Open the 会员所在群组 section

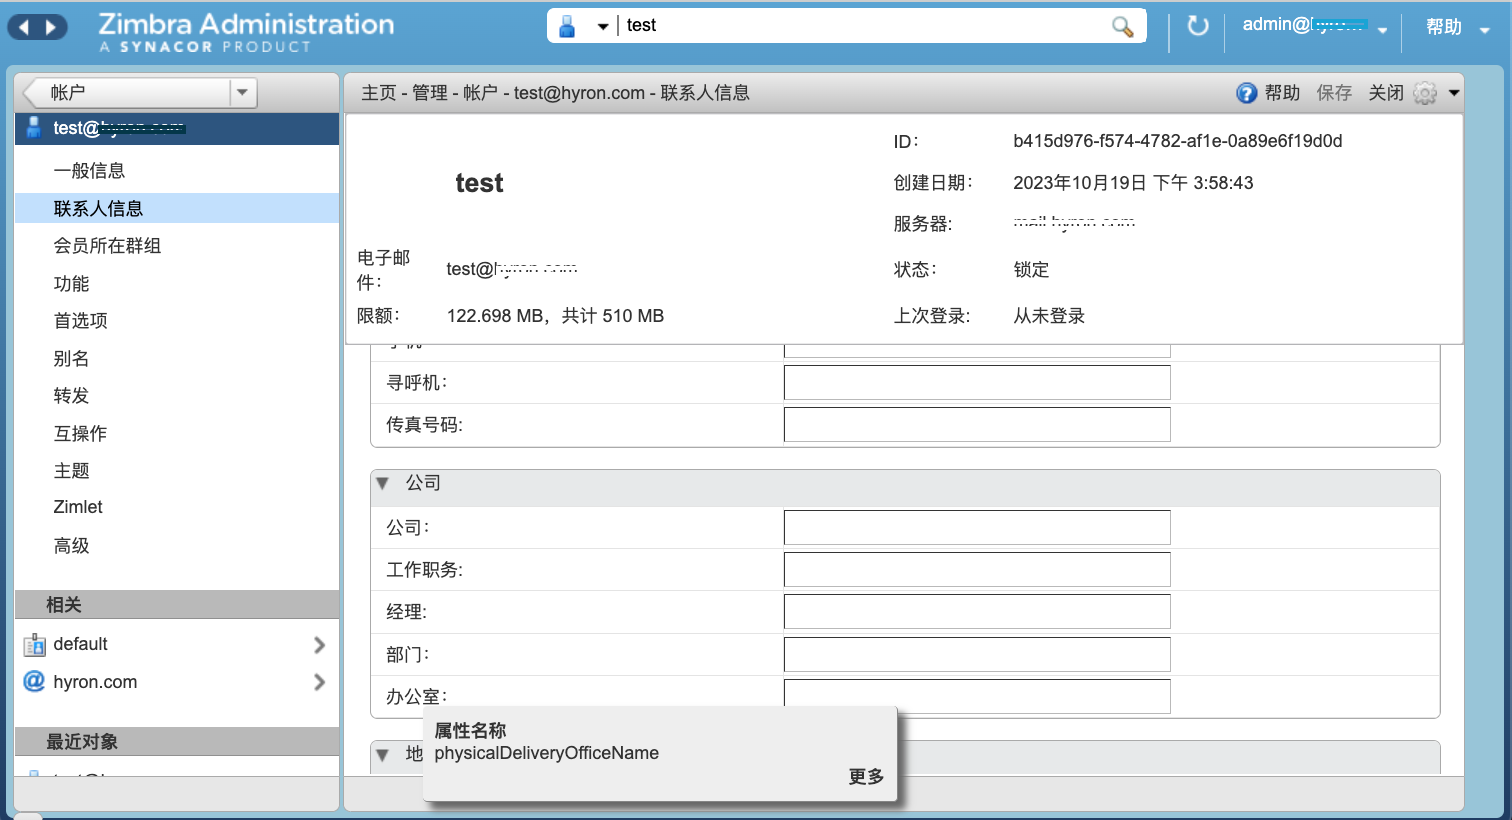point(177,246)
